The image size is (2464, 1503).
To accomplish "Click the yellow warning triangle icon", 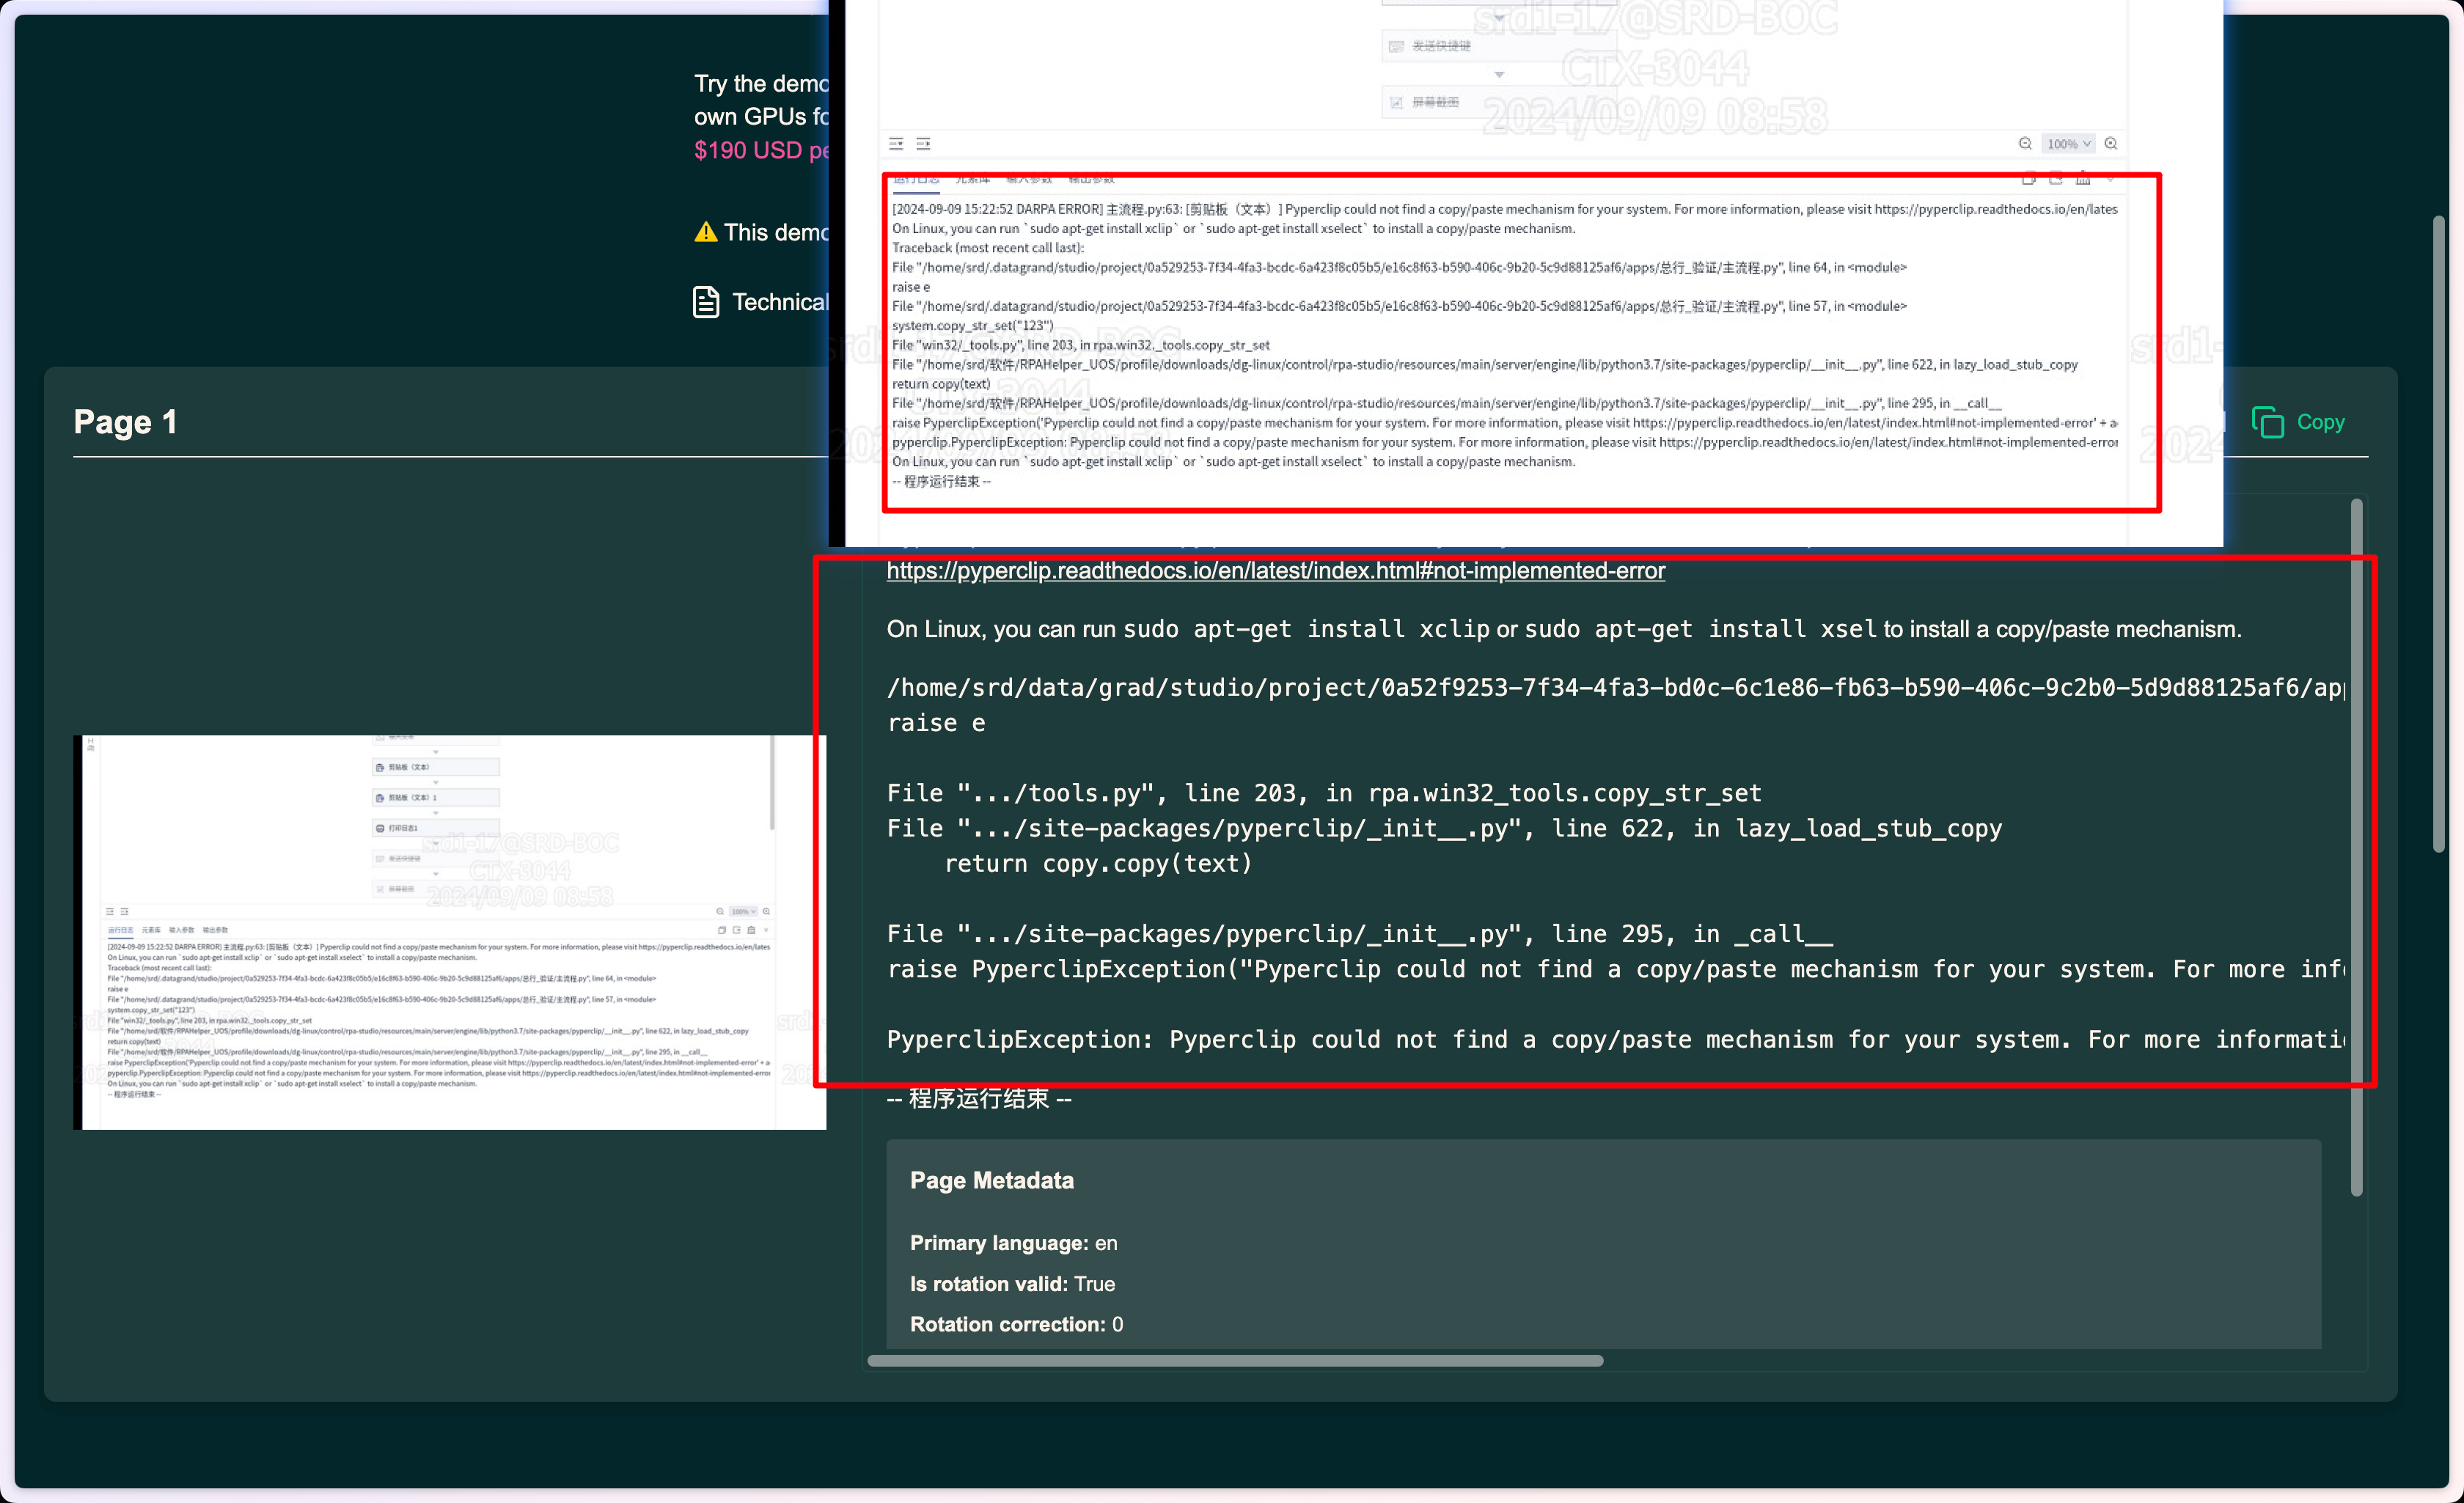I will click(x=706, y=232).
